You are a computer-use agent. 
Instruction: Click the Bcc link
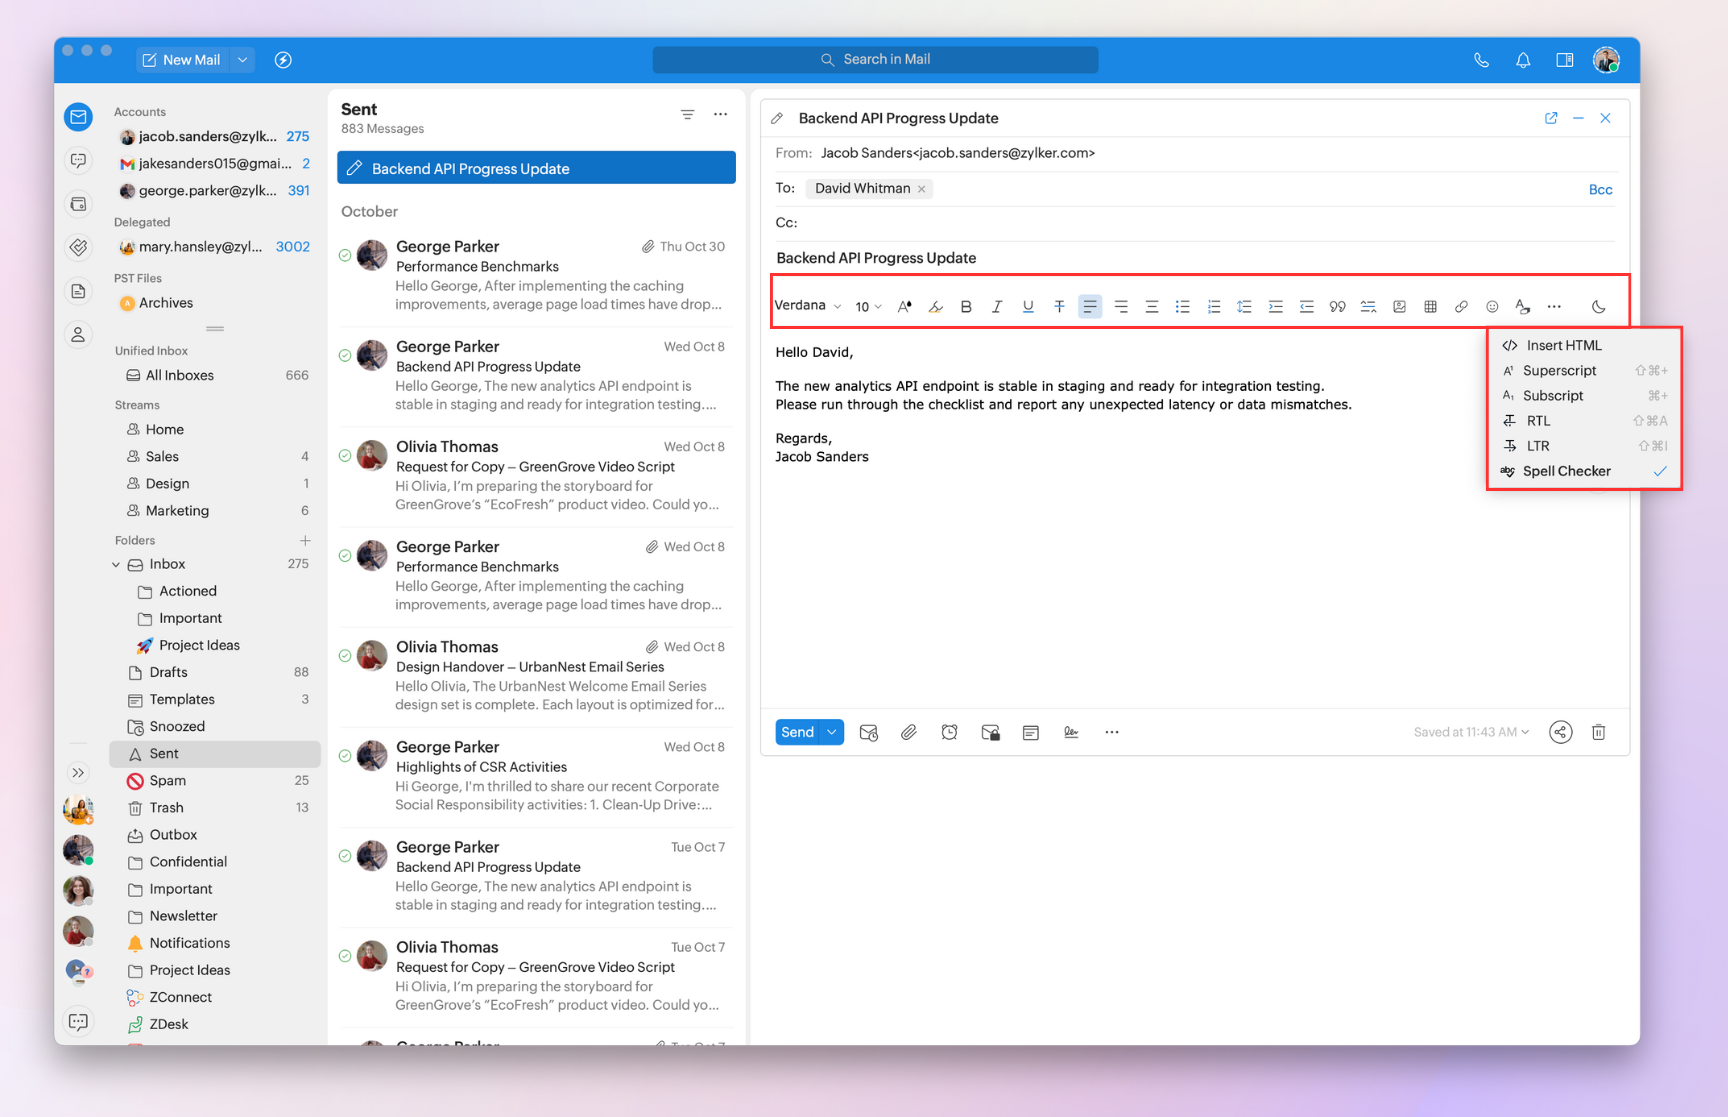(1600, 190)
